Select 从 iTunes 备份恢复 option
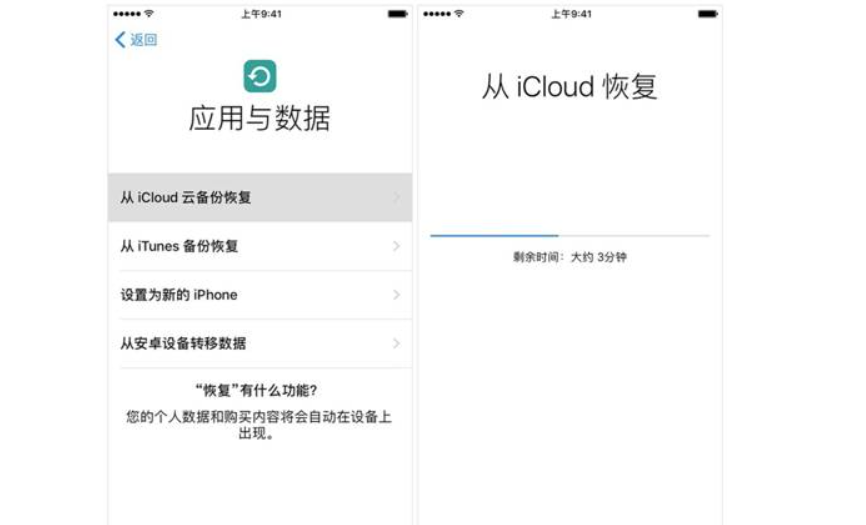This screenshot has width=866, height=525. (x=179, y=246)
